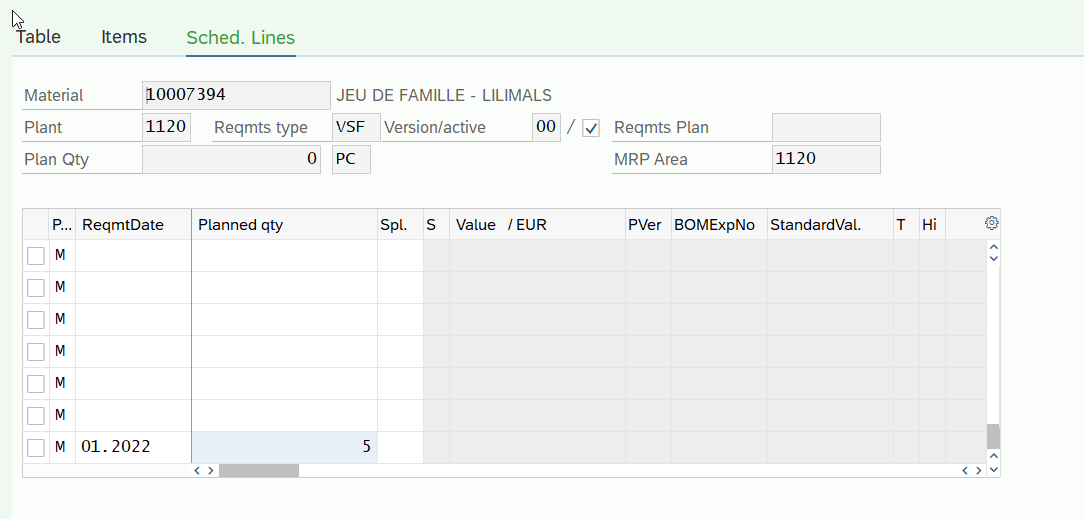Click the Planned qty column header
Screen dimensions: 1084x519
[284, 225]
